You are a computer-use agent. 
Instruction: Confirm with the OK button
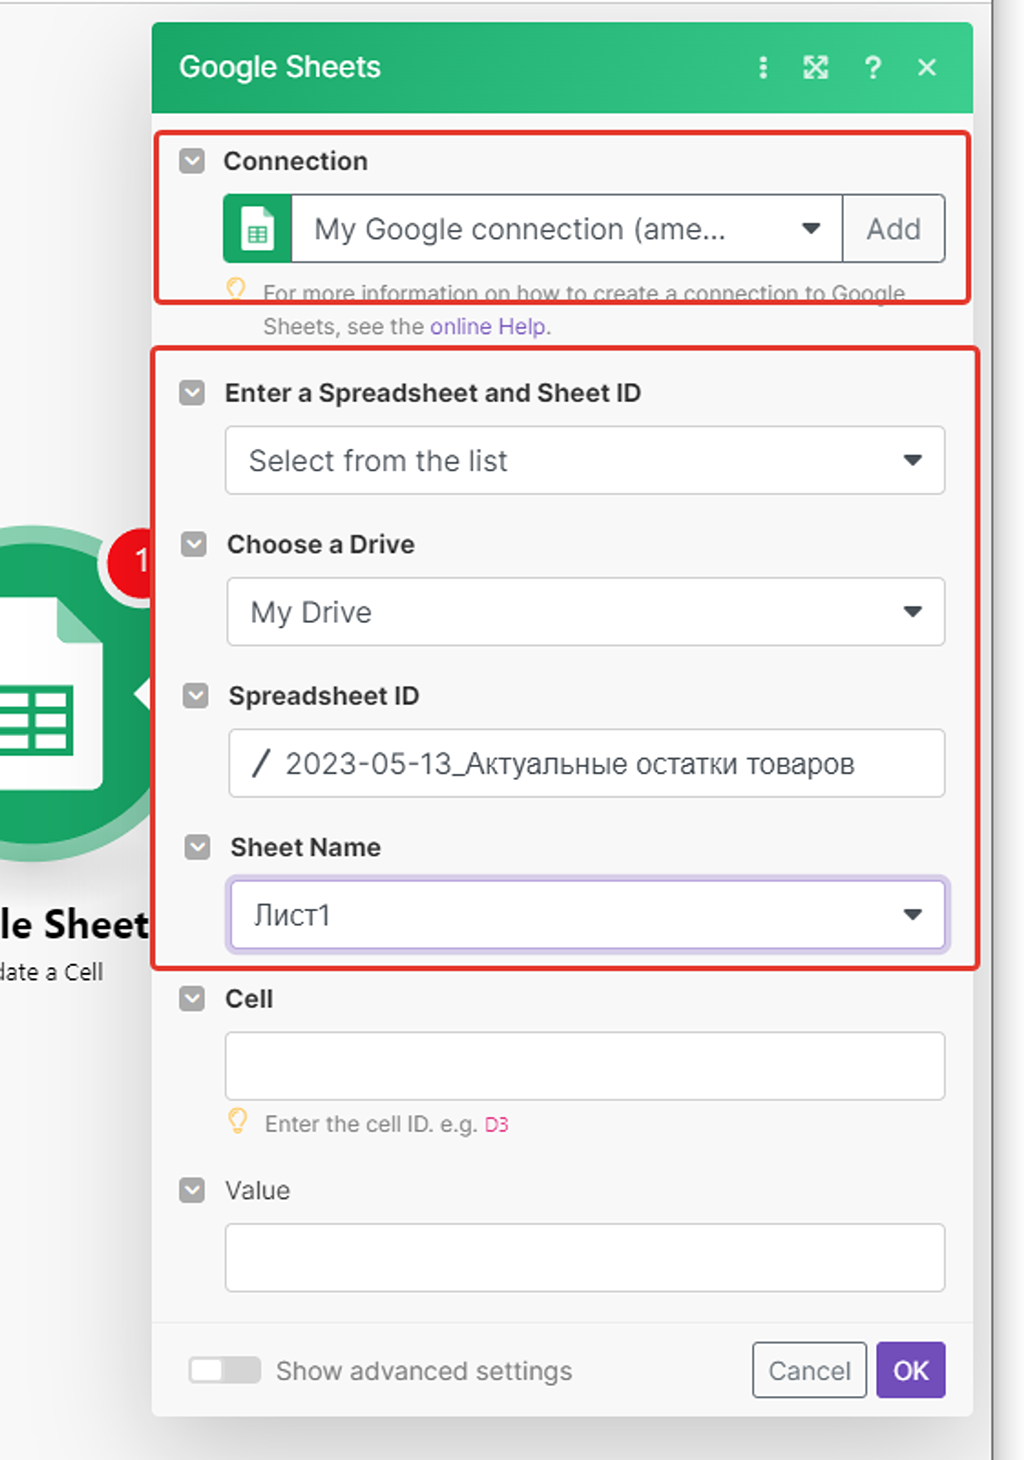[911, 1370]
